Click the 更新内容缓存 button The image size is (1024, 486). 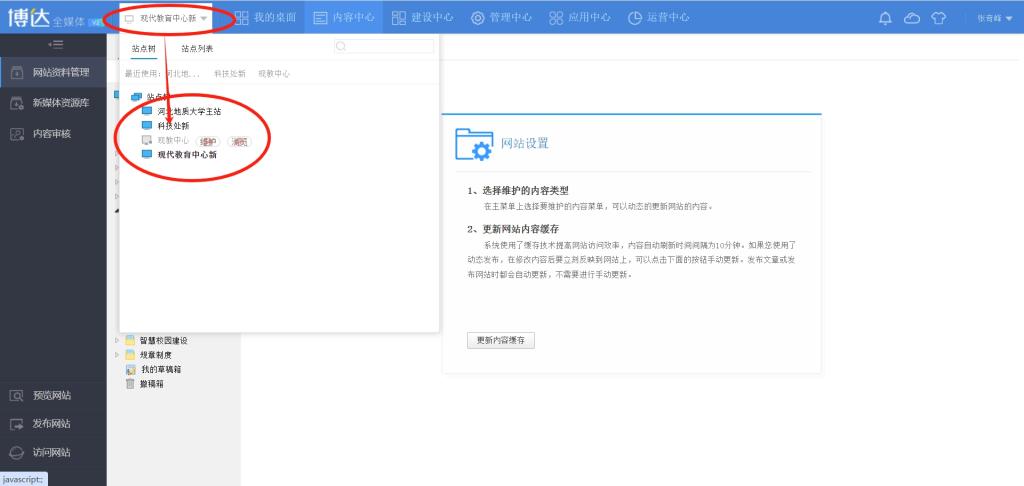501,340
